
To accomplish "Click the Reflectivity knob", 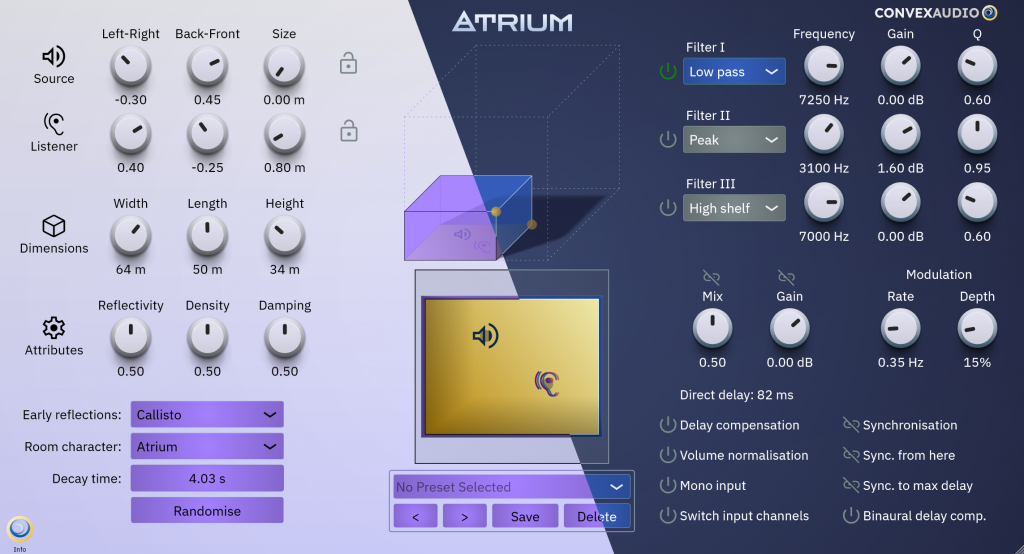I will tap(130, 338).
